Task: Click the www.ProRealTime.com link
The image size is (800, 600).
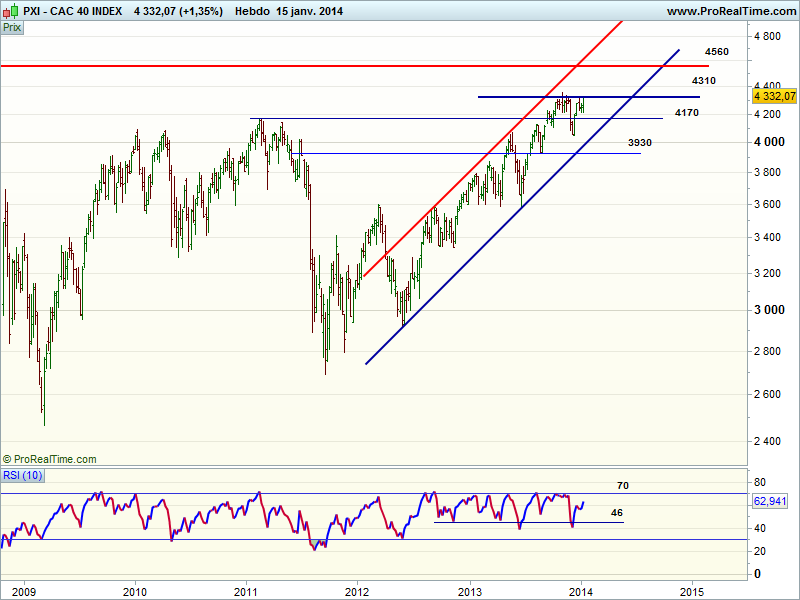Action: point(730,11)
